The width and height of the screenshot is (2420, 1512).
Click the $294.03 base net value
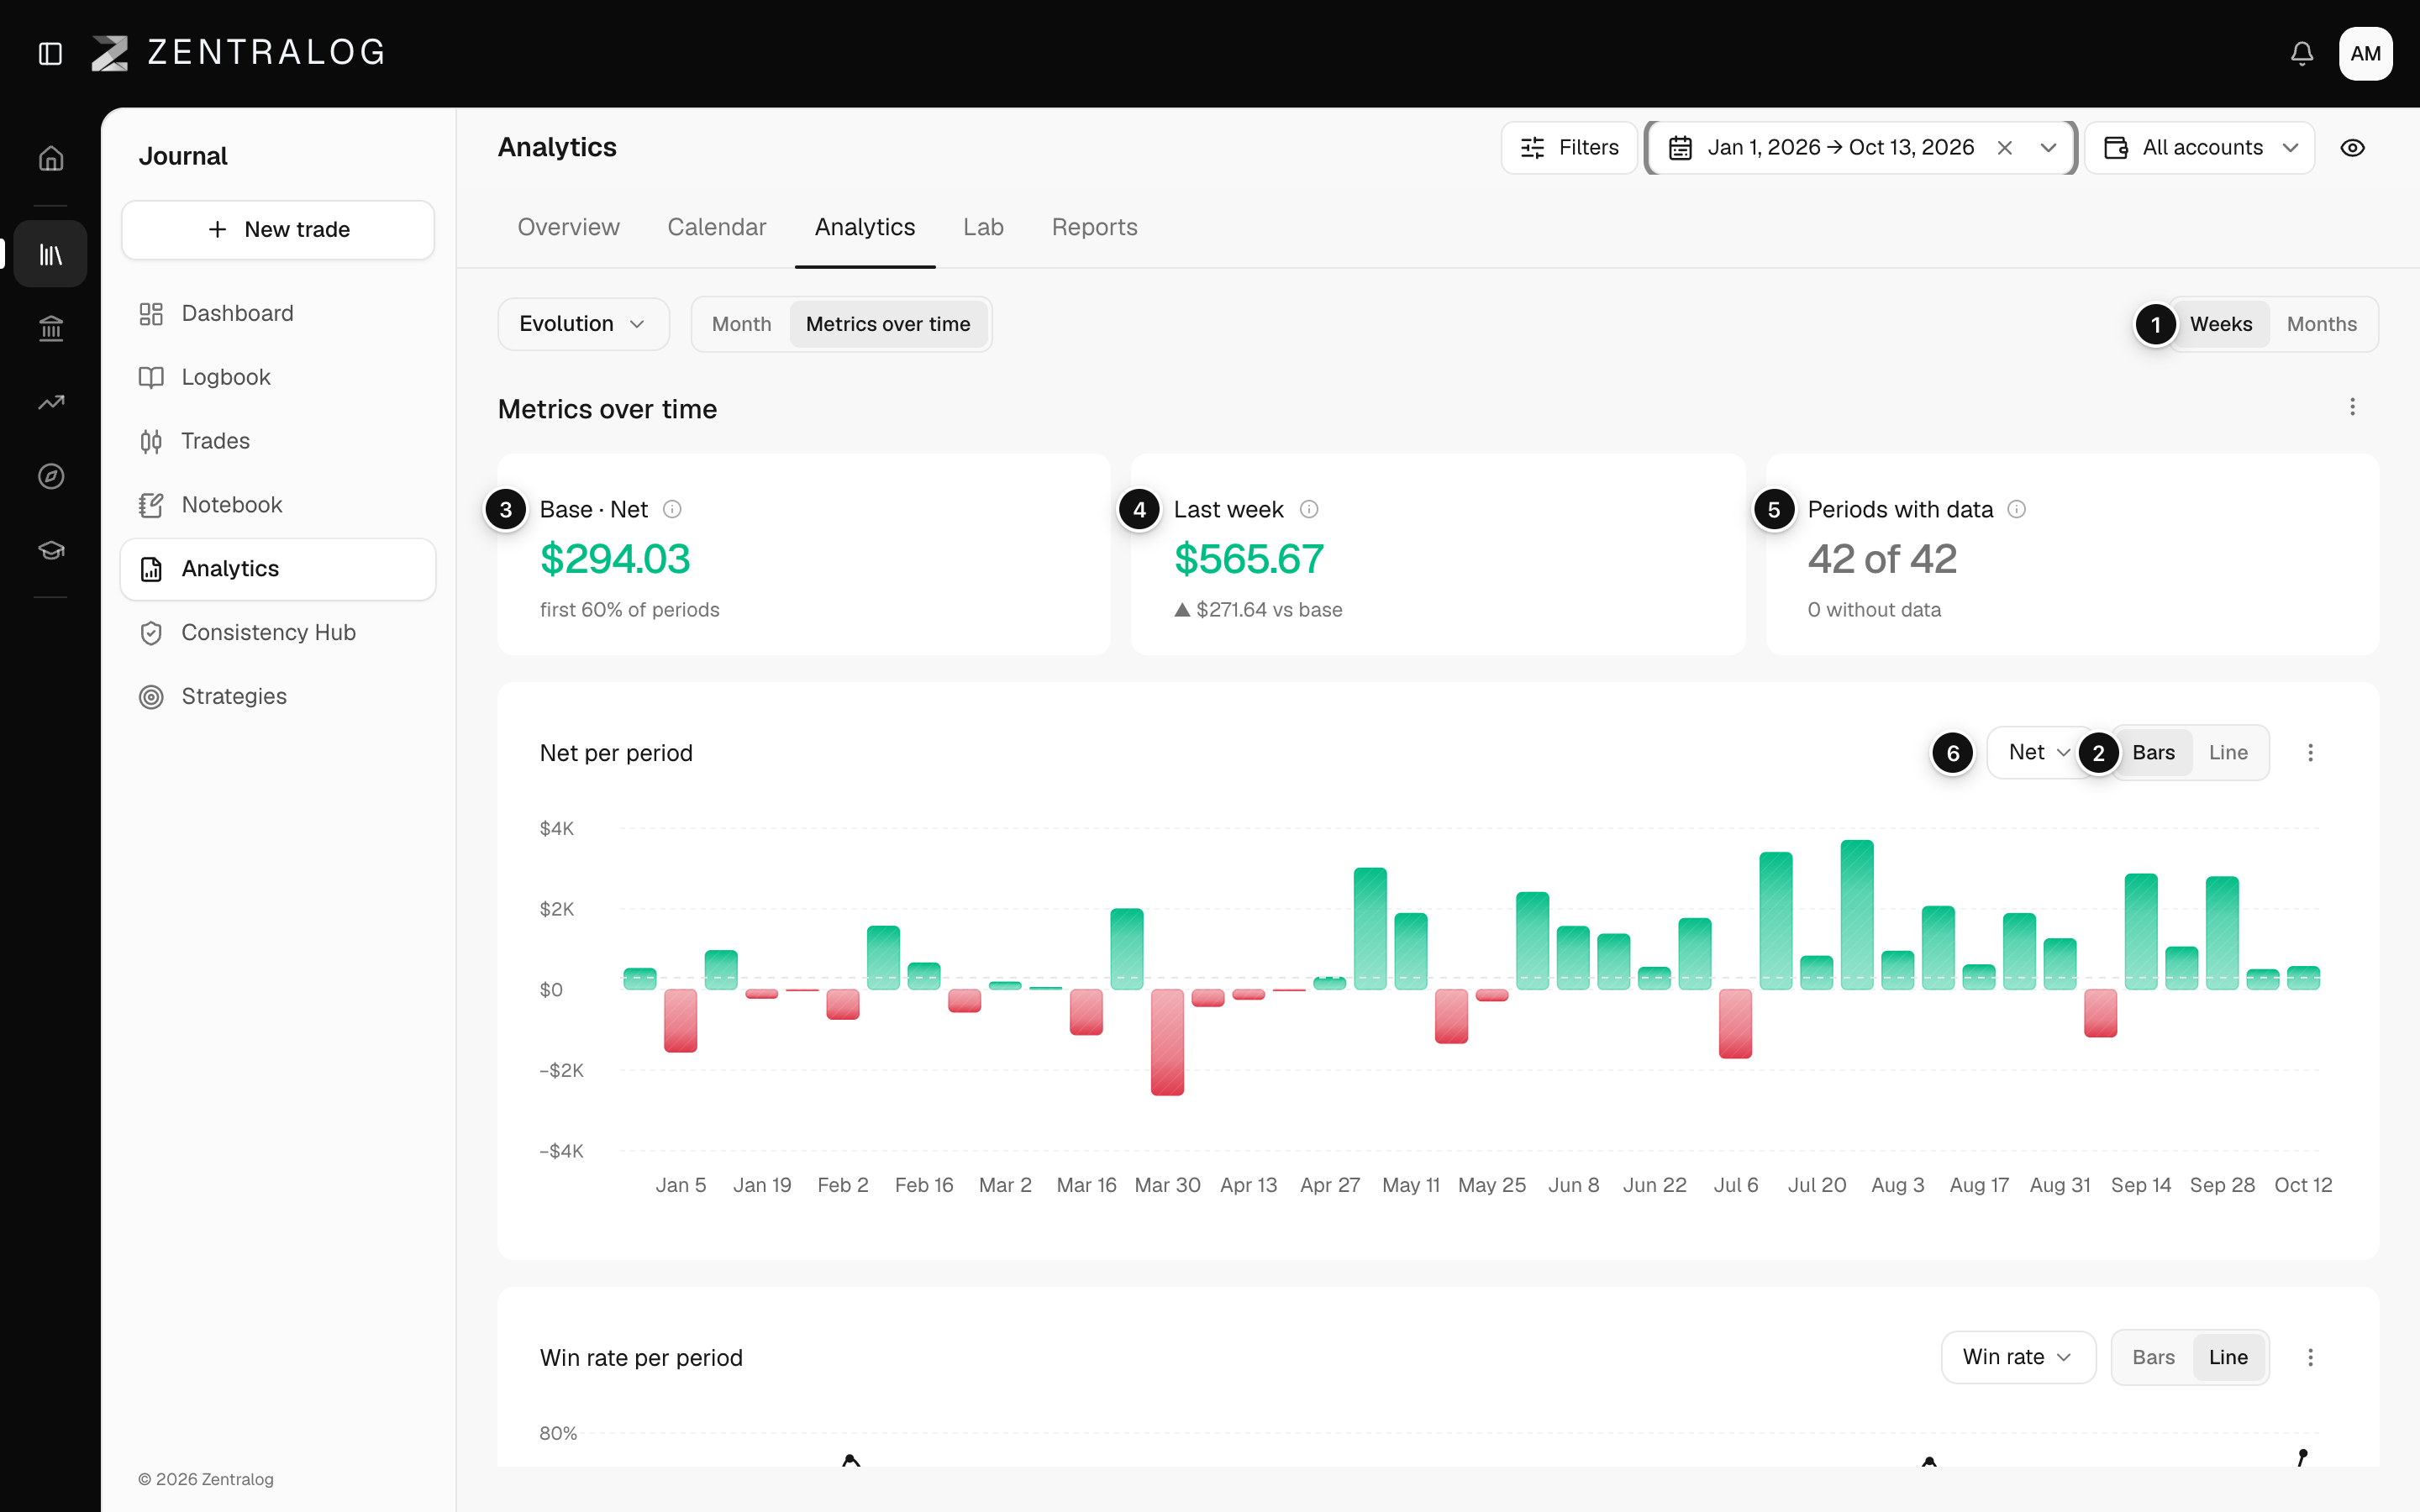click(615, 559)
